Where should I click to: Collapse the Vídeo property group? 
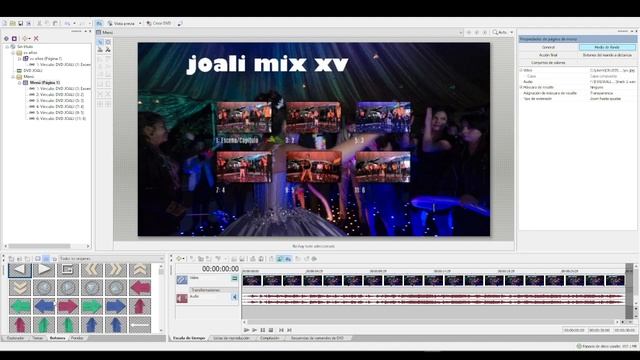click(x=521, y=70)
